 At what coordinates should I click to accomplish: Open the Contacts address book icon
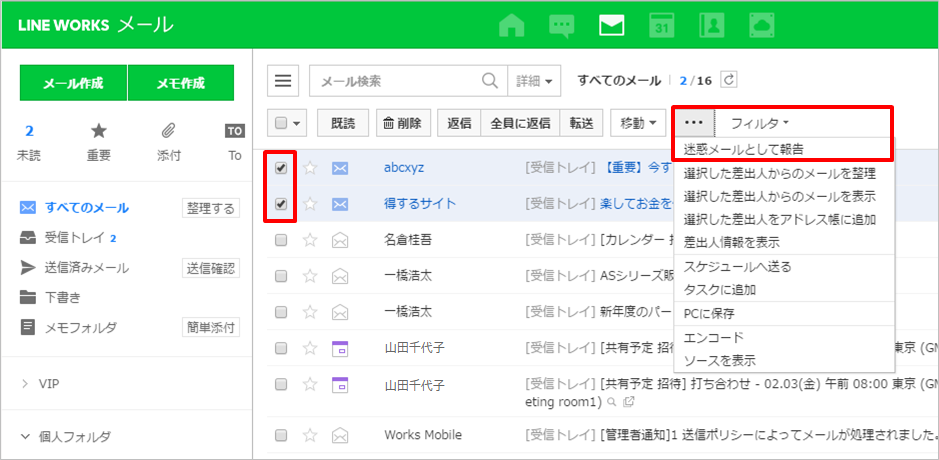(x=711, y=25)
